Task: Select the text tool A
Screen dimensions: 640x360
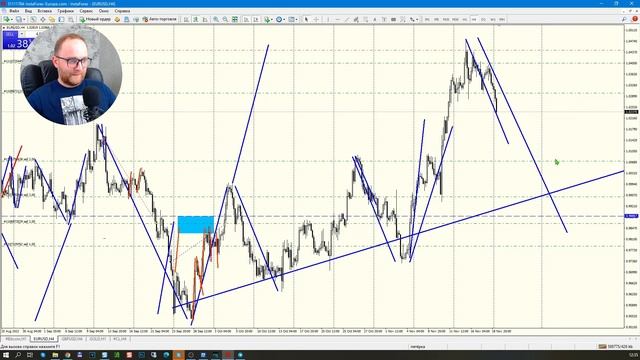Action: (x=375, y=19)
